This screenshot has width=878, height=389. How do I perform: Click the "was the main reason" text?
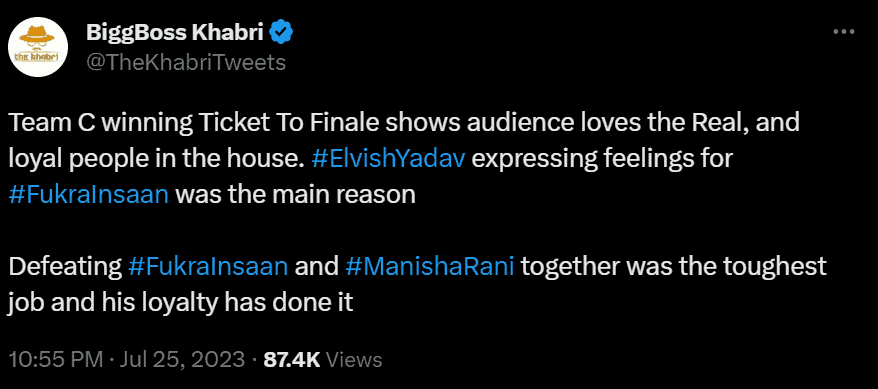(x=296, y=195)
